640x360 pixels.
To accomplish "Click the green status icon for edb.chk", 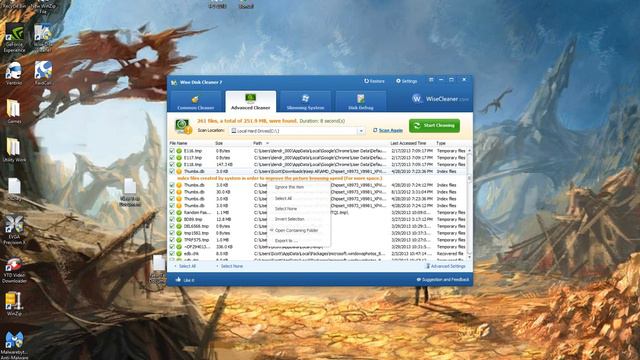I will click(179, 253).
